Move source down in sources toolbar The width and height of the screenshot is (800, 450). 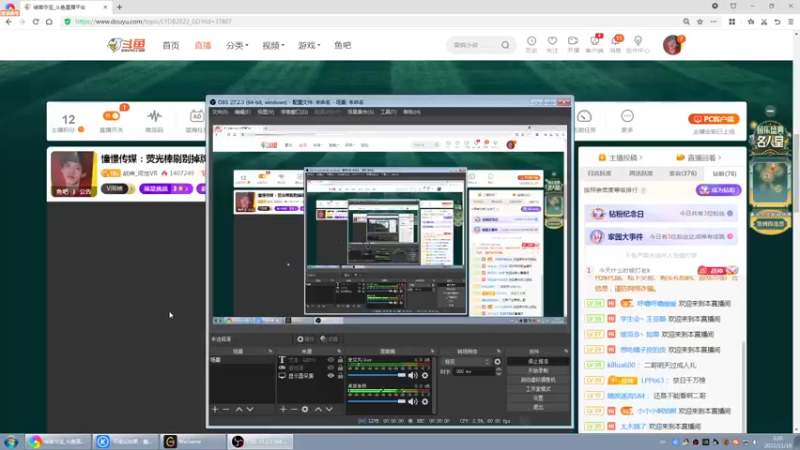coord(329,409)
